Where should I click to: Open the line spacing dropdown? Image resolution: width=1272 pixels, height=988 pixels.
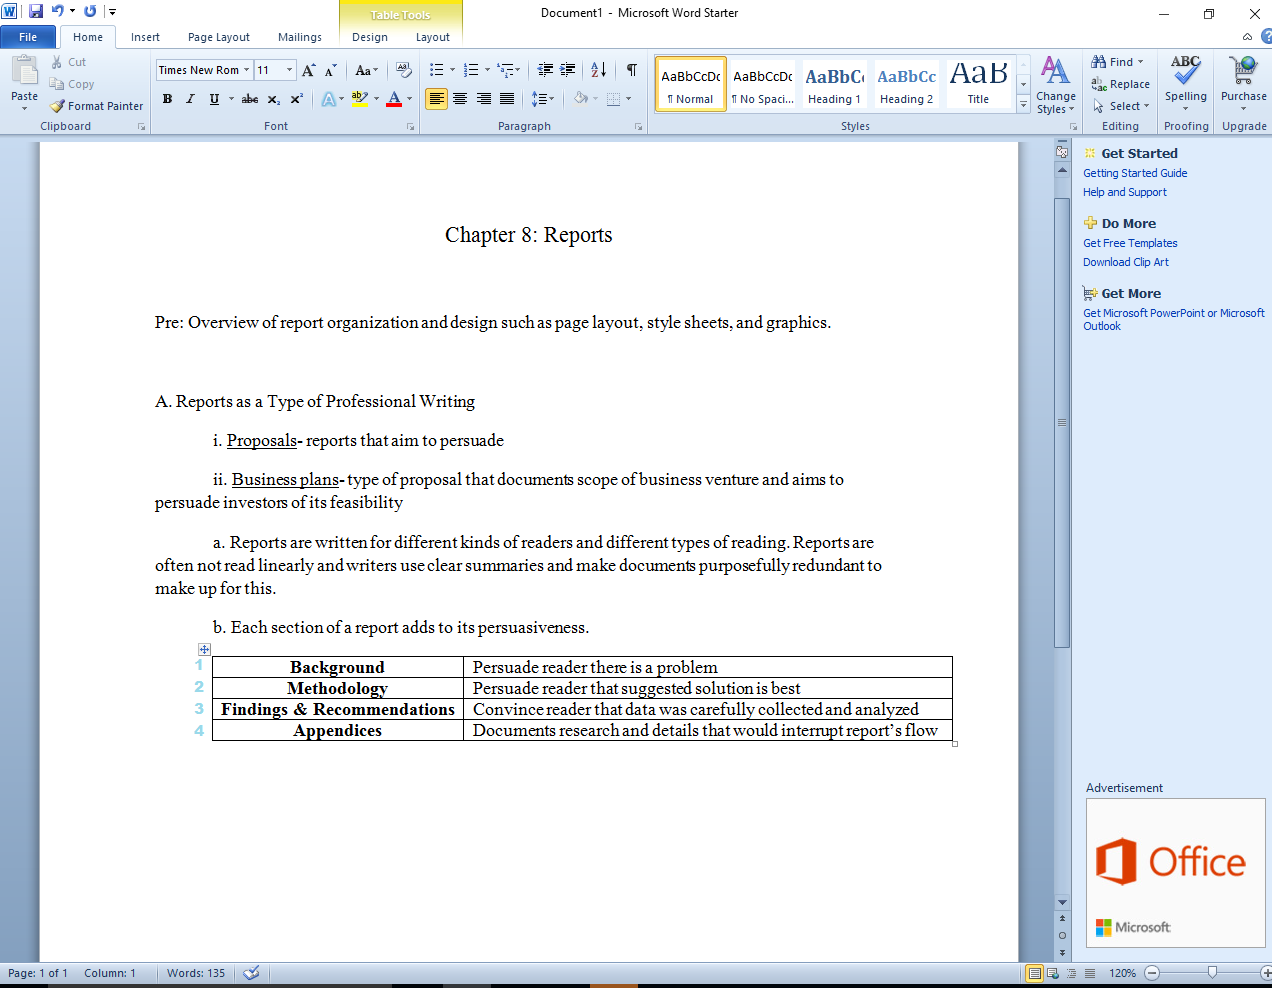click(x=542, y=98)
